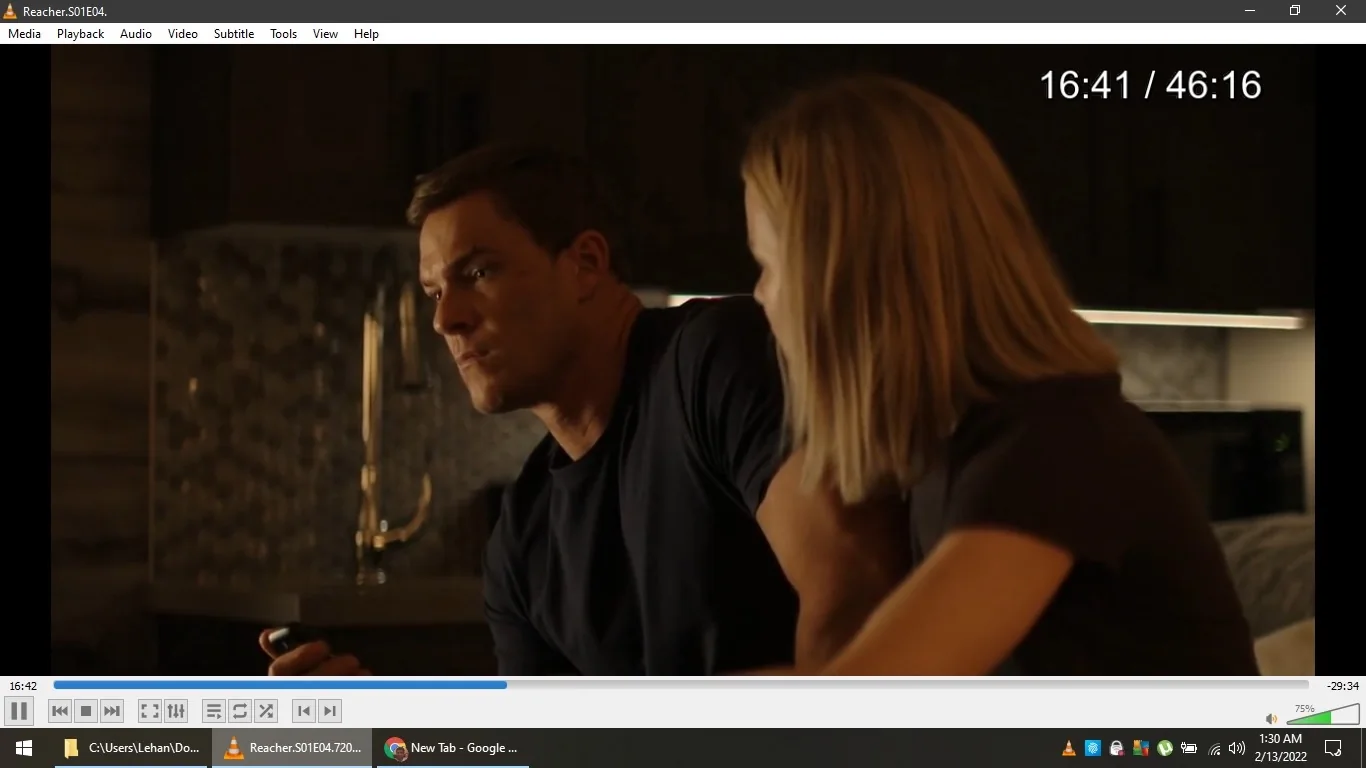1366x768 pixels.
Task: Click the VLC cone icon in title bar
Action: (x=11, y=11)
